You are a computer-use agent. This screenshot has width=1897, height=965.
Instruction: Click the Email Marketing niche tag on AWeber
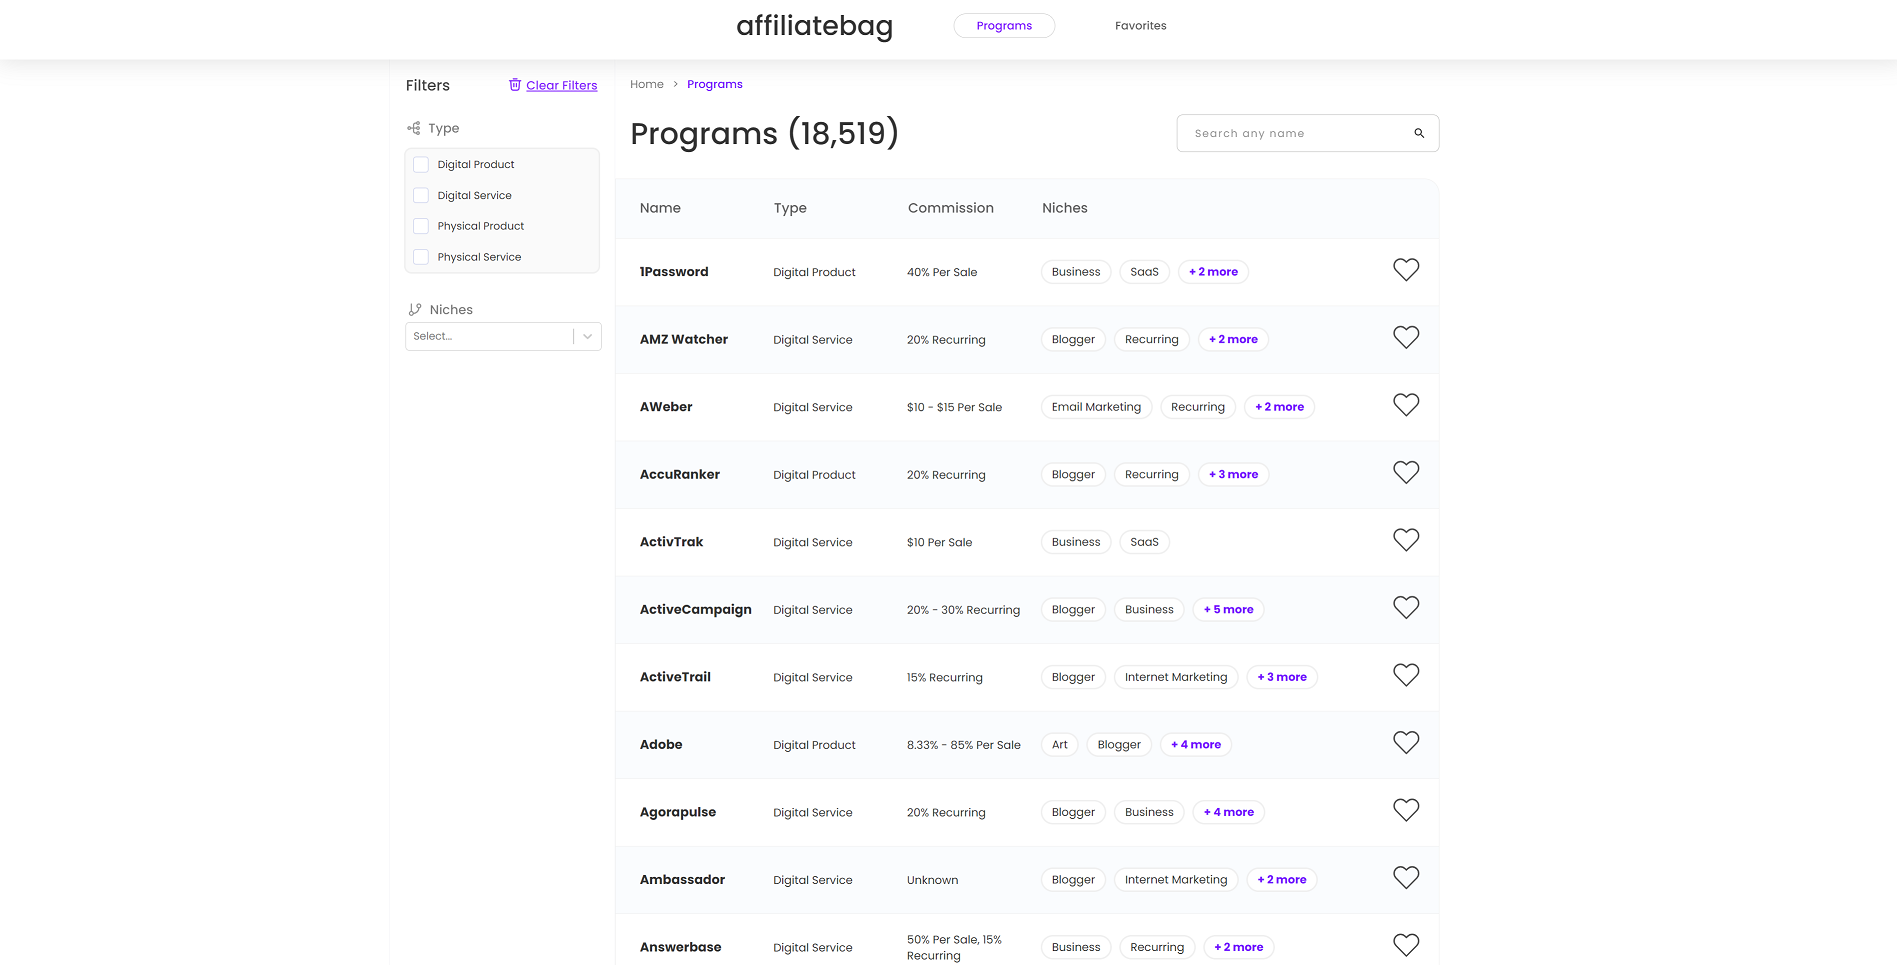(x=1096, y=407)
